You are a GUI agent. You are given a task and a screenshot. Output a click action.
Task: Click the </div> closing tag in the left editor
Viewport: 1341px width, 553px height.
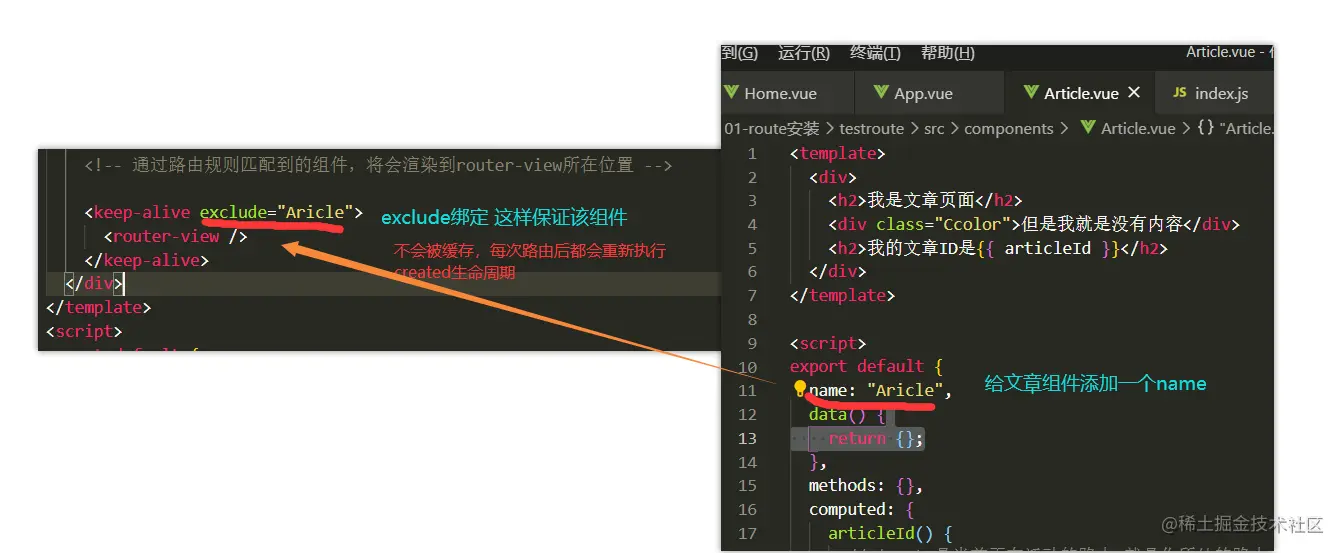tap(93, 284)
